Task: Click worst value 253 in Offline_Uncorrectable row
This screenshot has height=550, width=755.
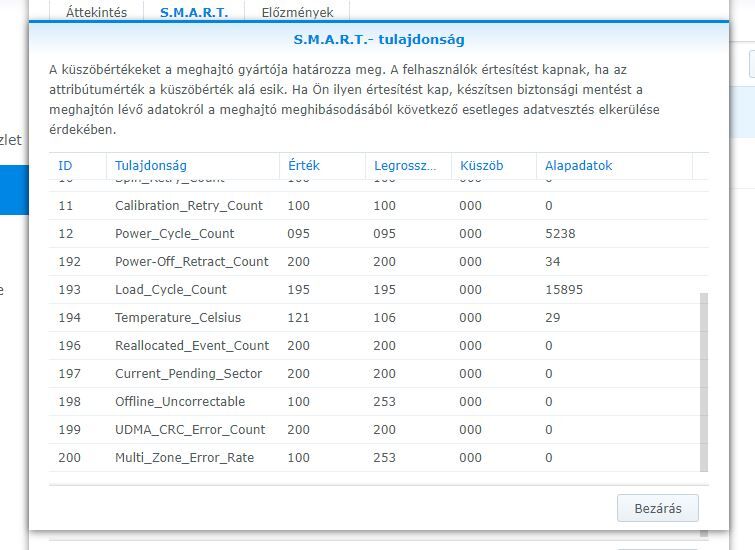Action: [x=384, y=401]
